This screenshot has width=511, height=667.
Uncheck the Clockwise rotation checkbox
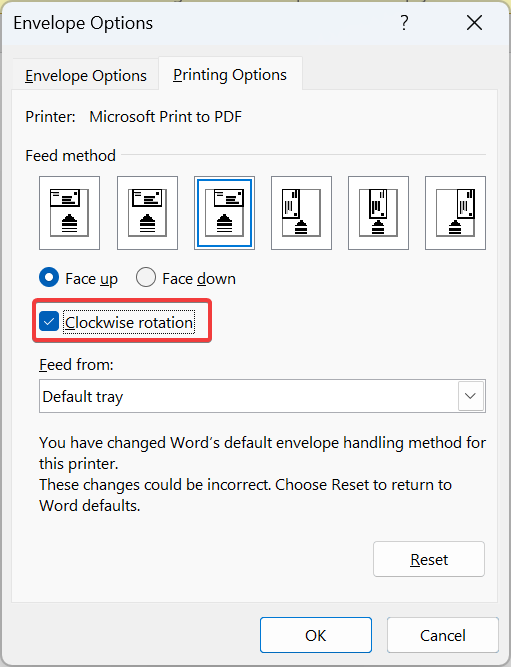(x=49, y=322)
